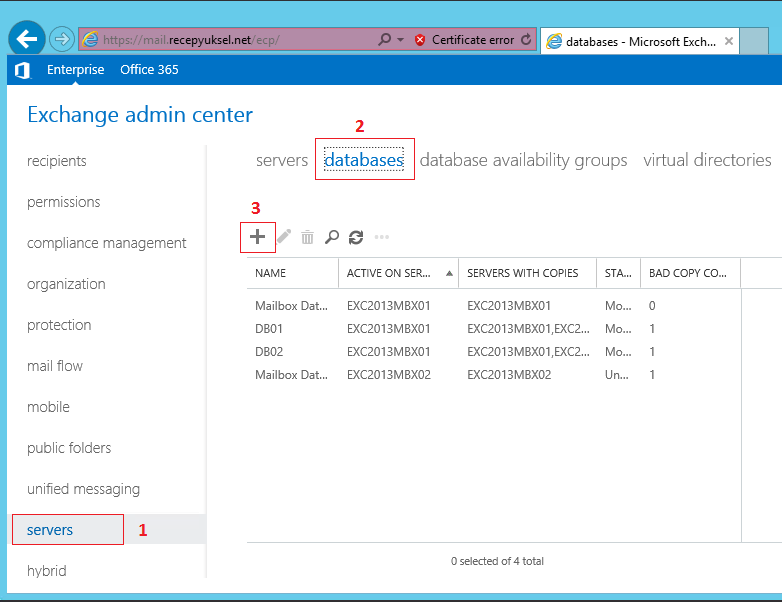
Task: Click the browser Back arrow button
Action: [27, 38]
